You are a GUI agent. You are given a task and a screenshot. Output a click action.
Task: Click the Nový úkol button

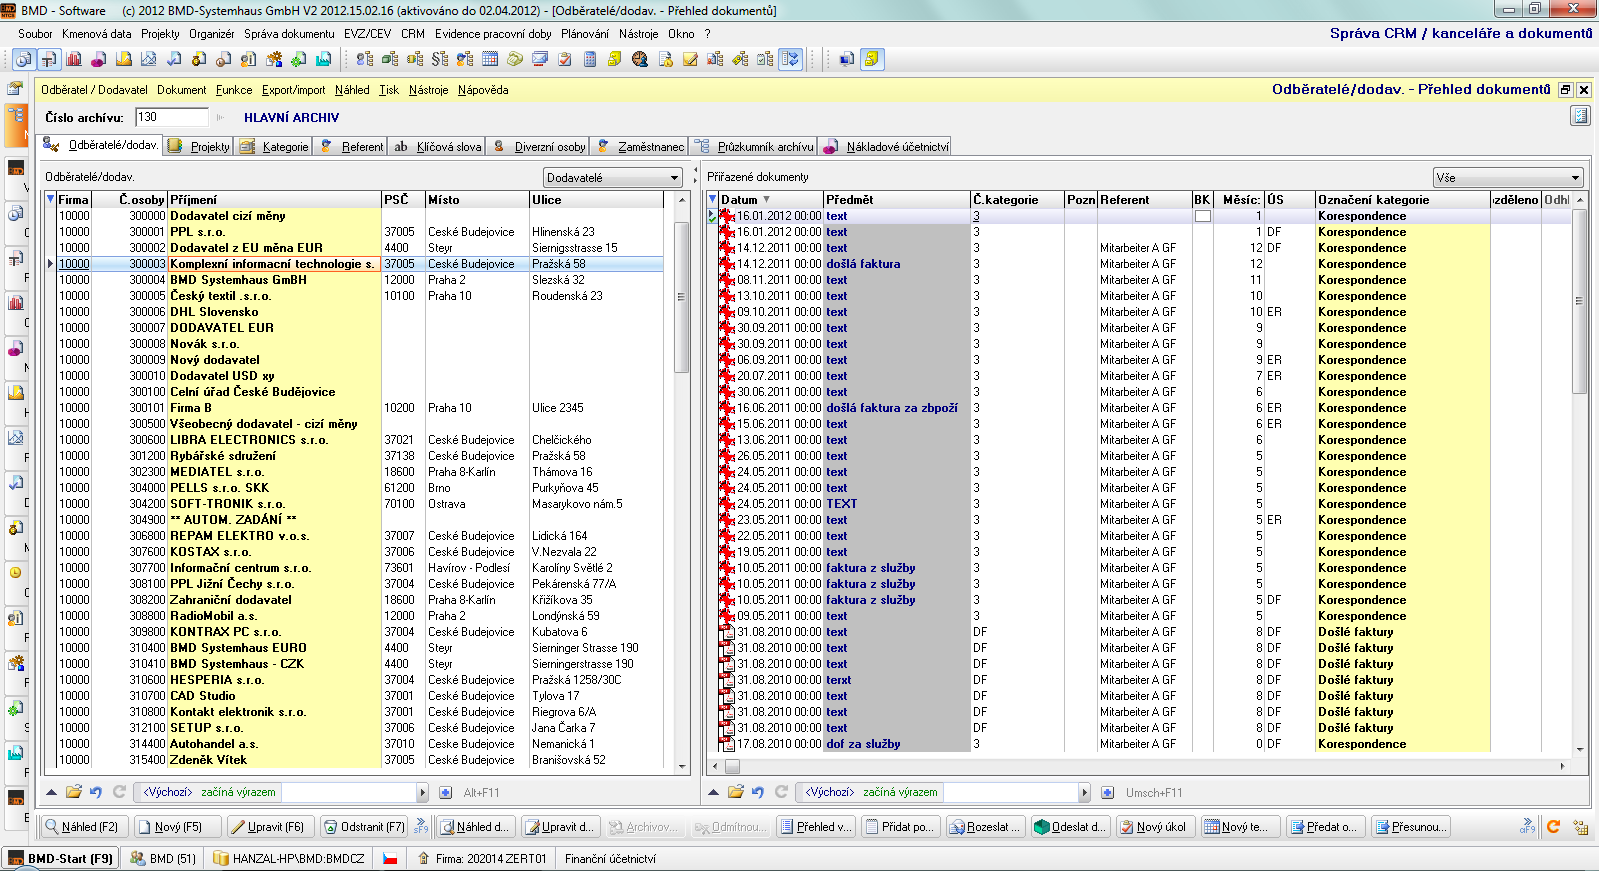[x=1155, y=827]
